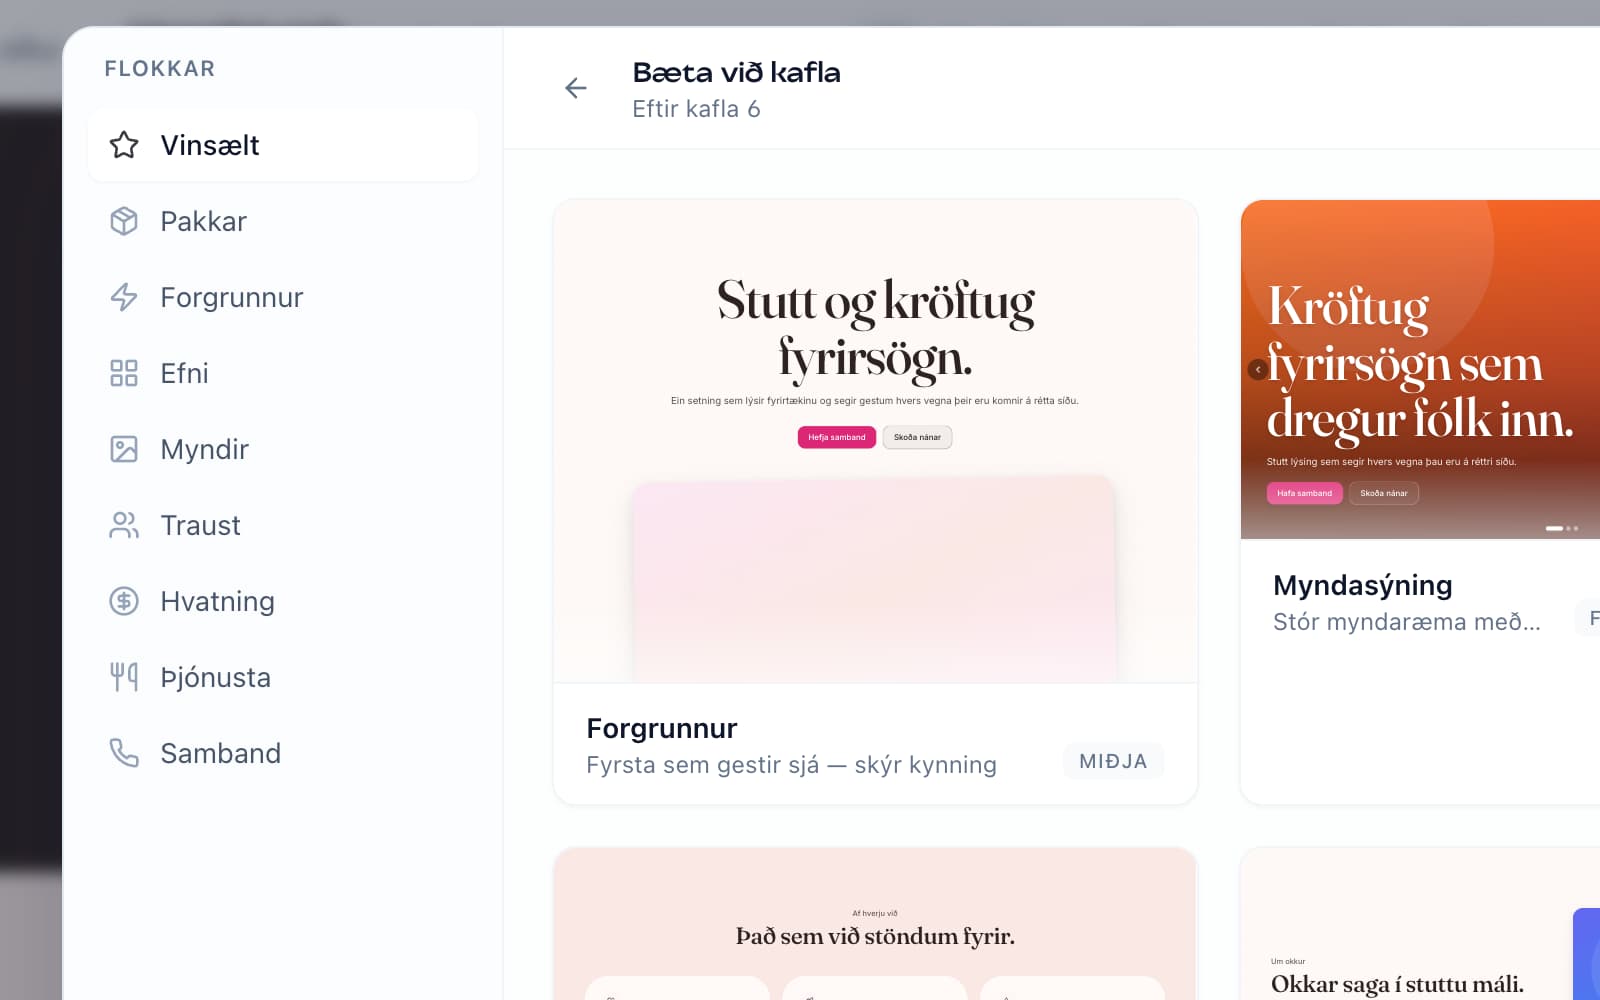Select the star icon beside Vinsælt
Viewport: 1600px width, 1000px height.
(123, 145)
